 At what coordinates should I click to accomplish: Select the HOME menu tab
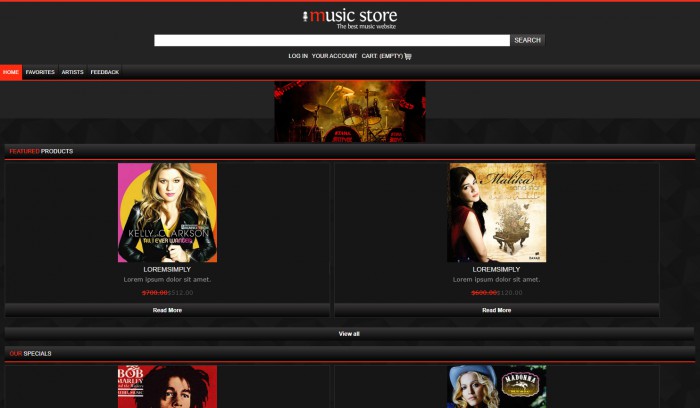[11, 72]
